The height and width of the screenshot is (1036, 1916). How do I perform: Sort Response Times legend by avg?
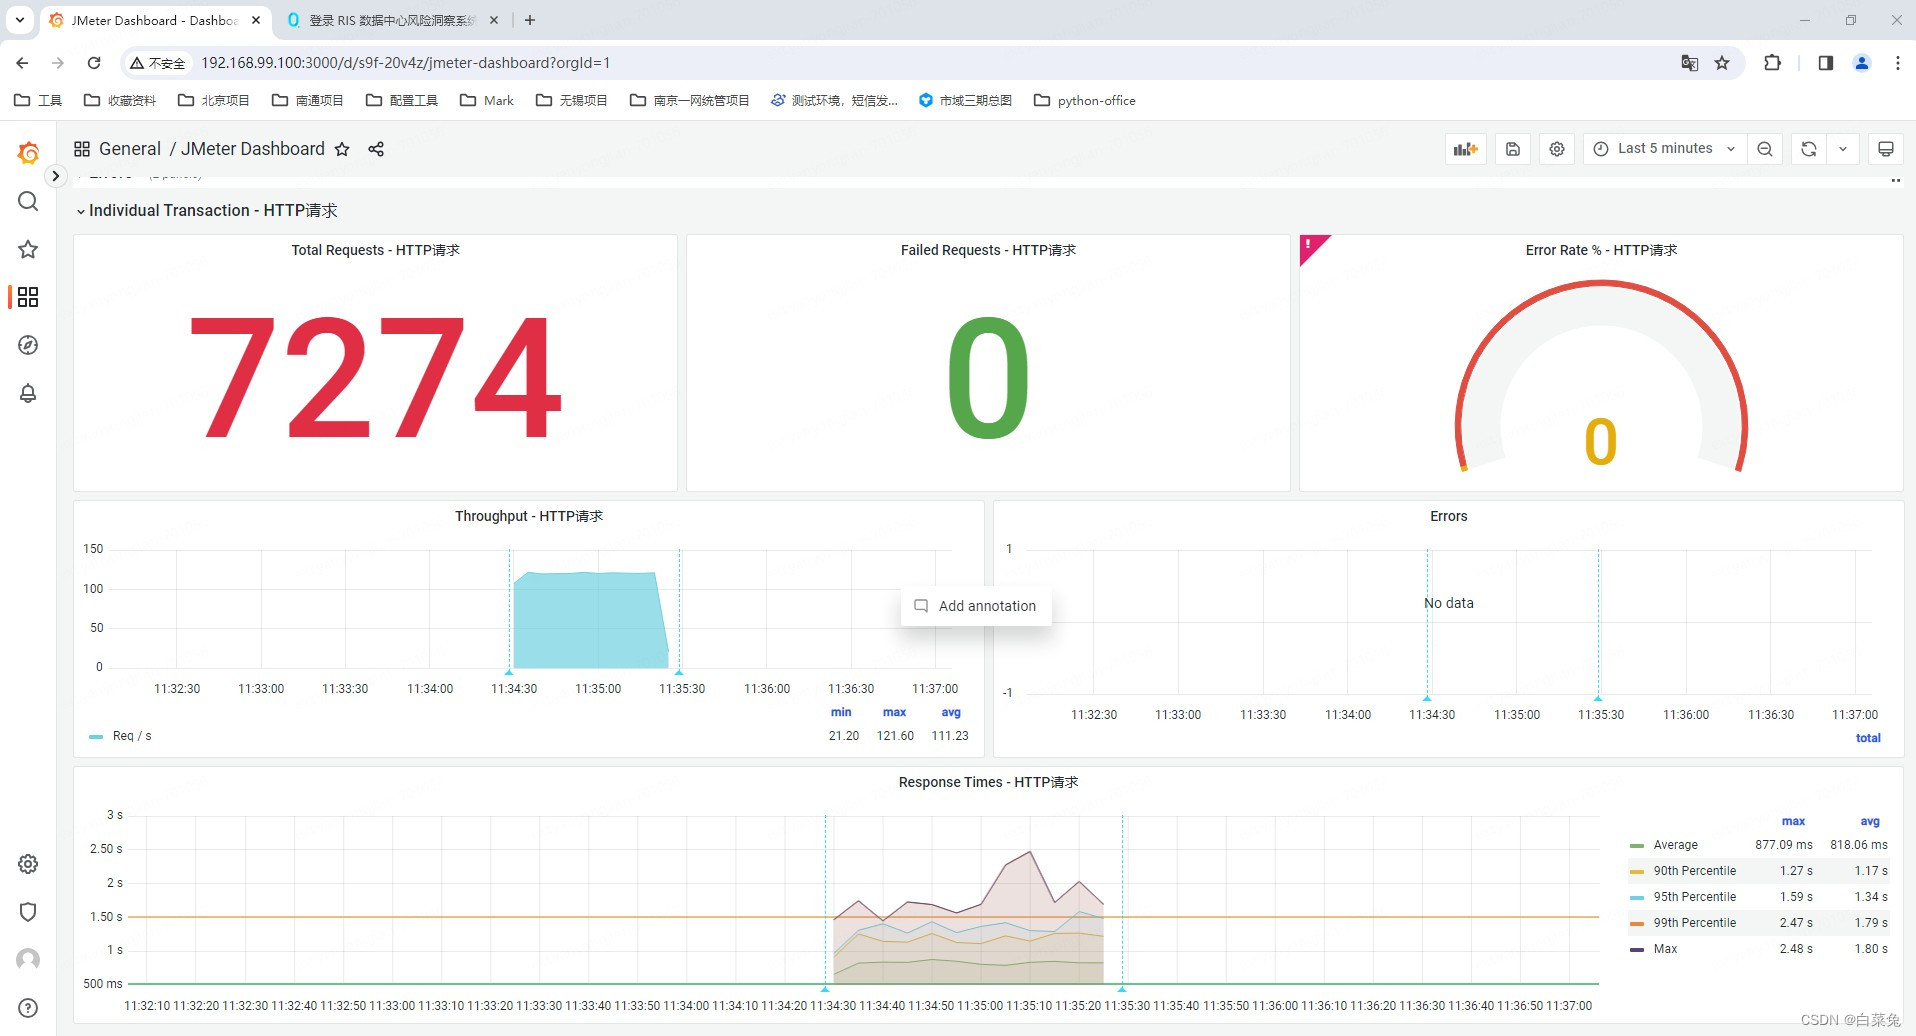click(1869, 821)
